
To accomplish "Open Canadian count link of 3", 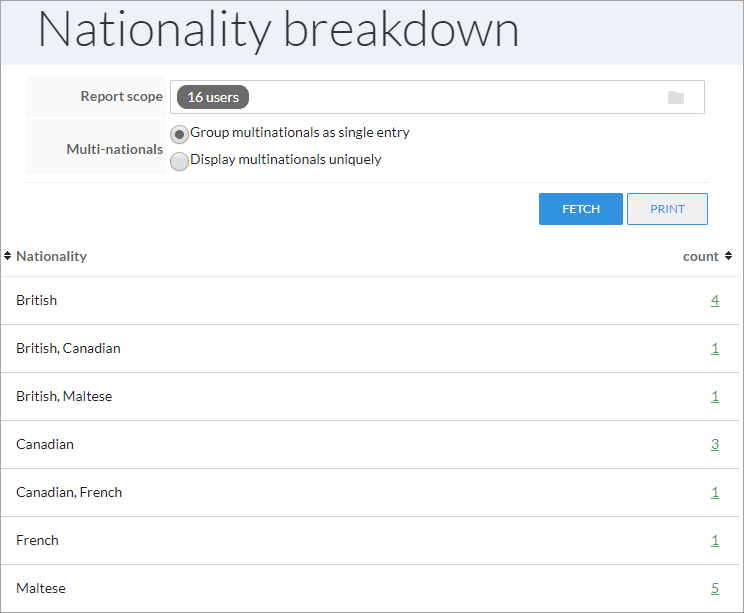I will [715, 445].
